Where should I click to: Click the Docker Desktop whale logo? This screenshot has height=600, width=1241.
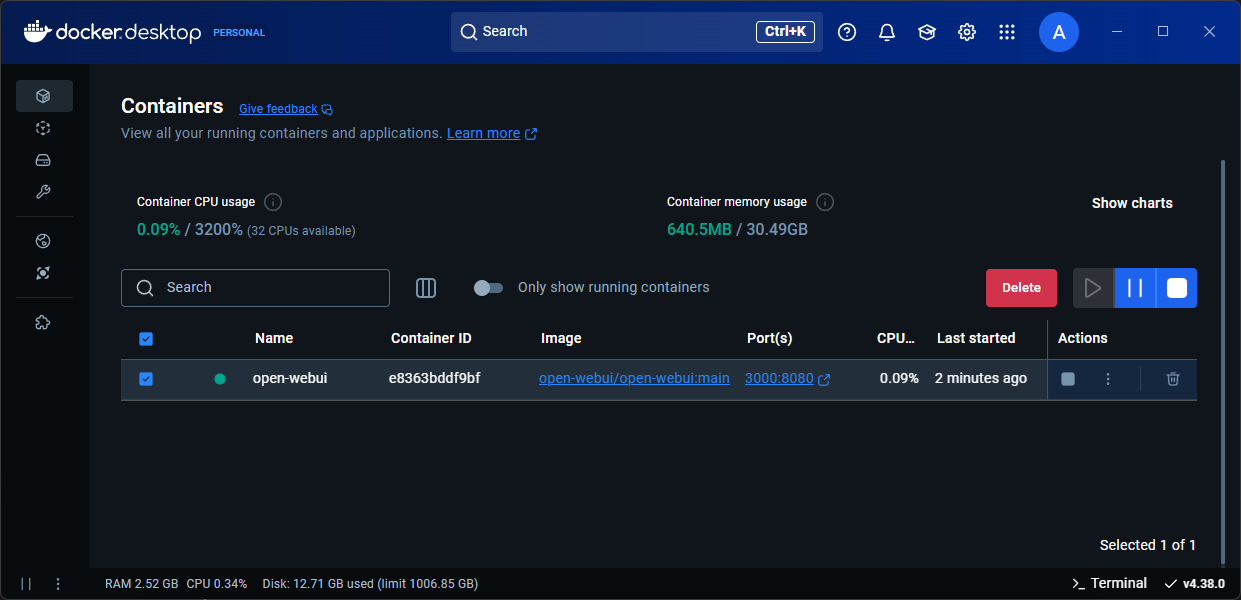pos(38,32)
